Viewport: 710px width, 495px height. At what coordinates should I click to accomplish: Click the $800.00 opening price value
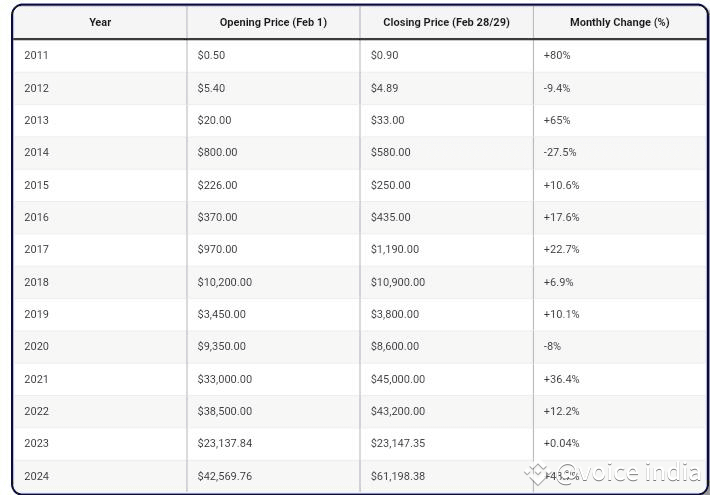217,152
